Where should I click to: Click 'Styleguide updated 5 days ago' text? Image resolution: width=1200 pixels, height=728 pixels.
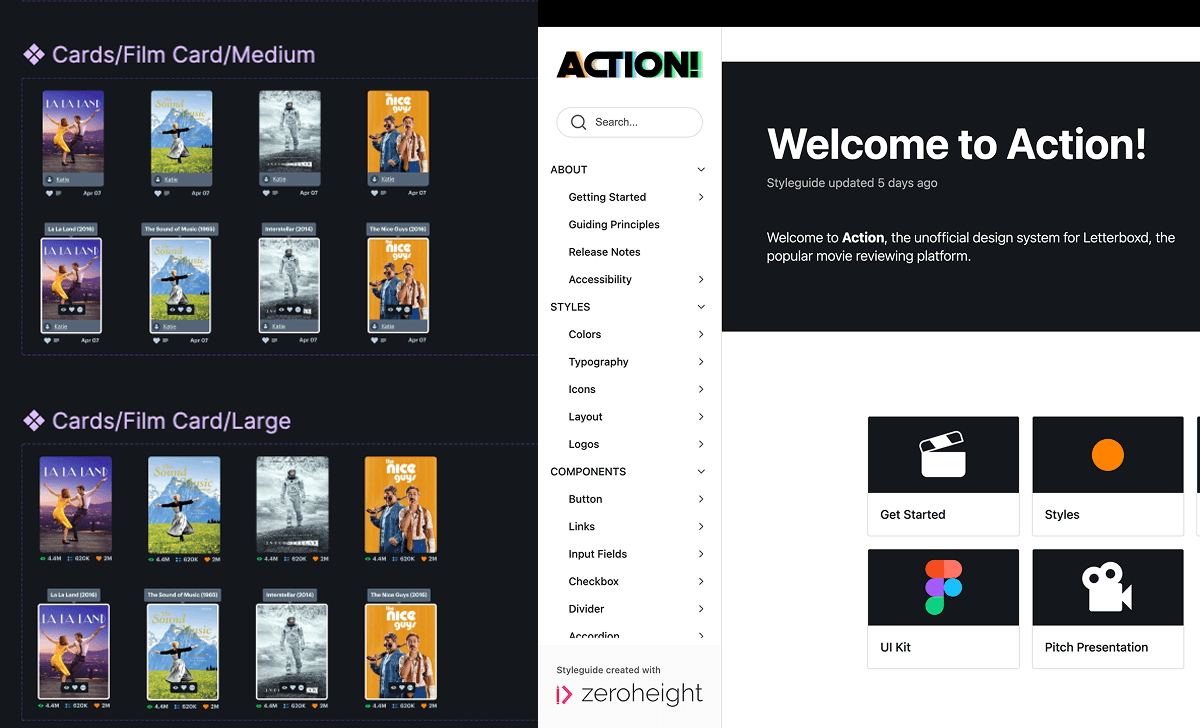click(852, 183)
